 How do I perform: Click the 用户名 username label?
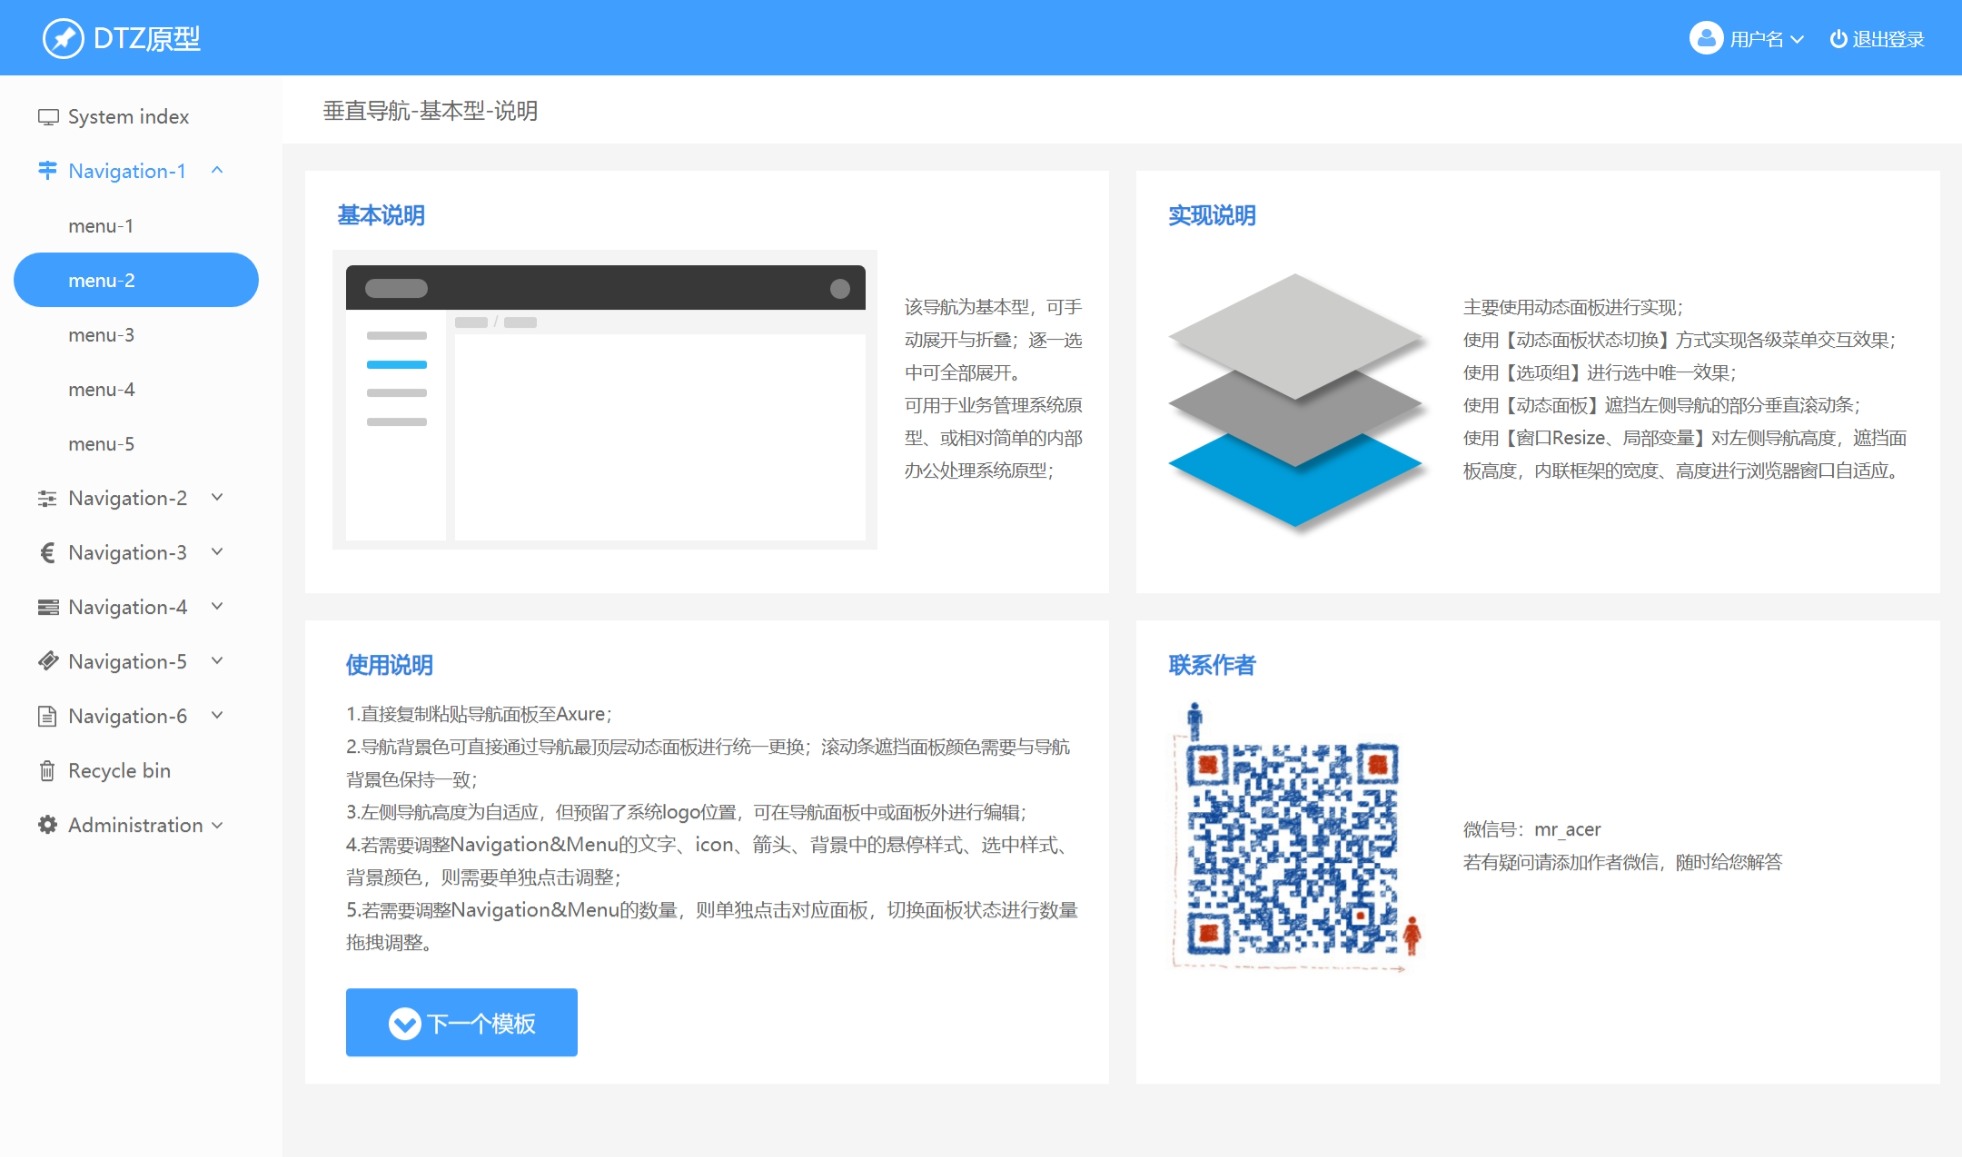click(1757, 39)
